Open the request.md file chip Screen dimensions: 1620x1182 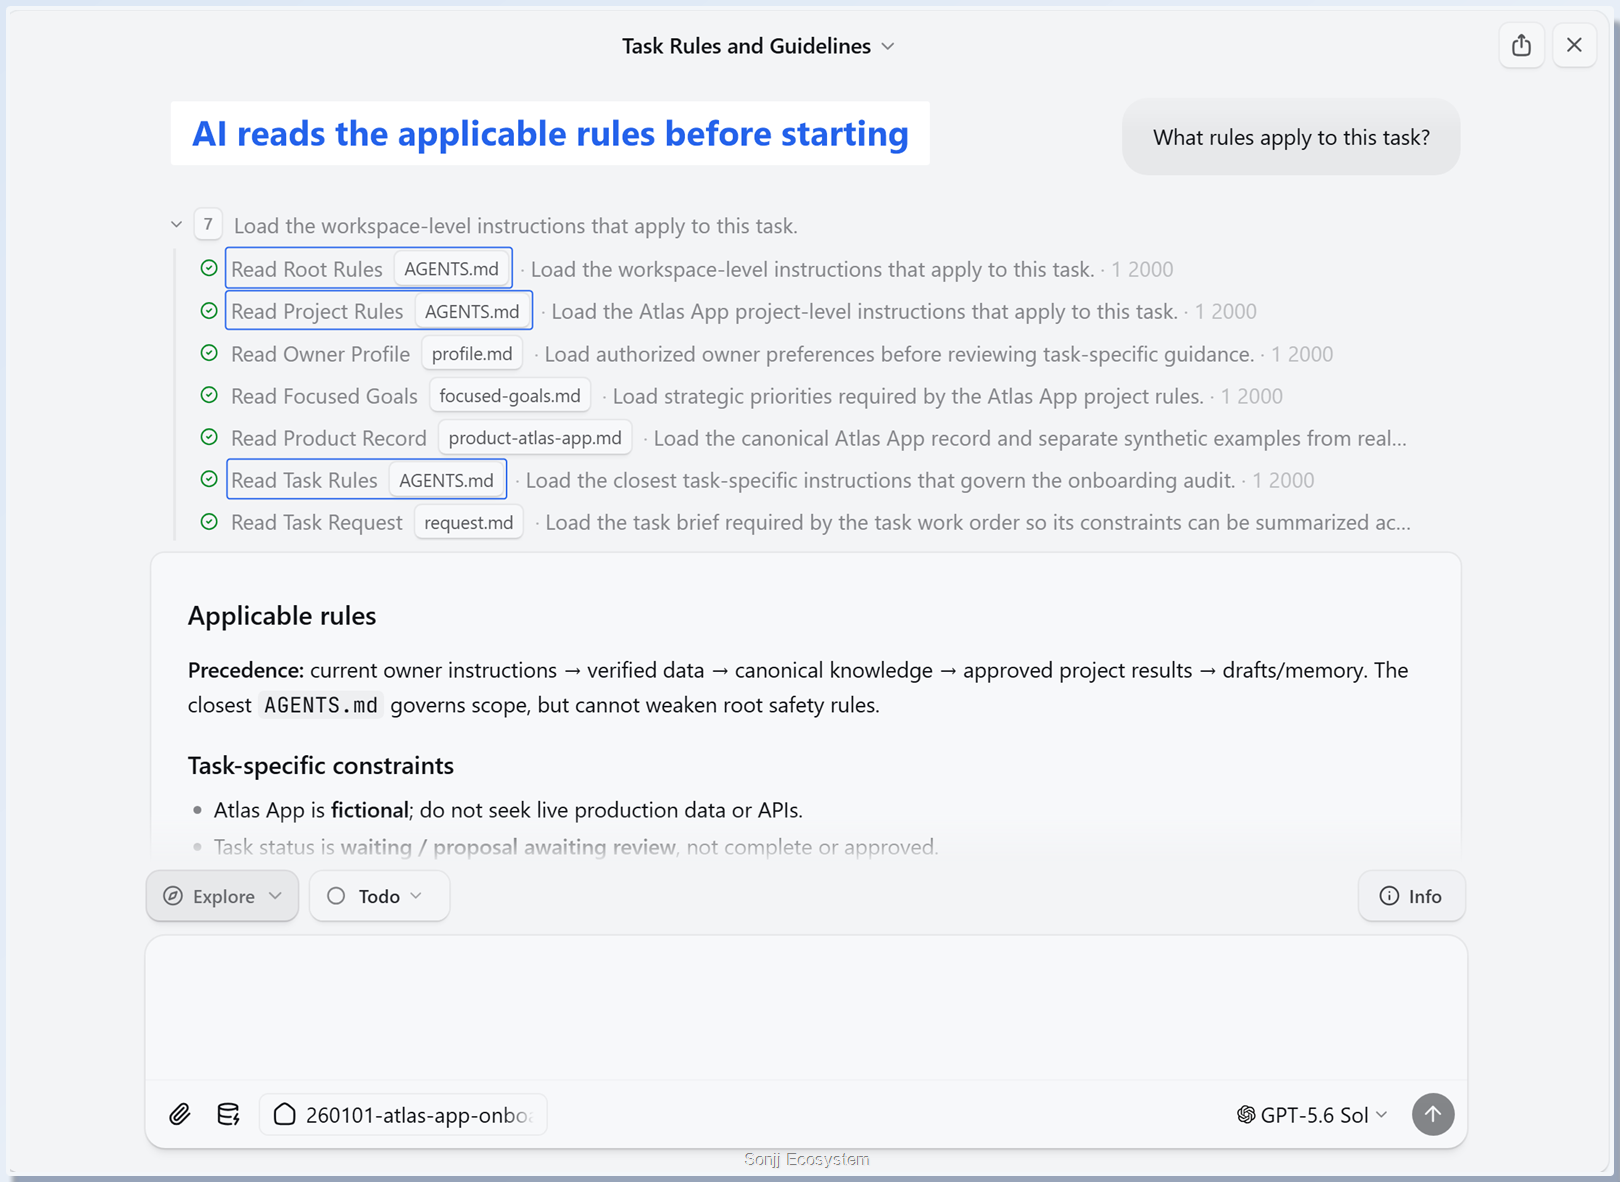click(469, 522)
